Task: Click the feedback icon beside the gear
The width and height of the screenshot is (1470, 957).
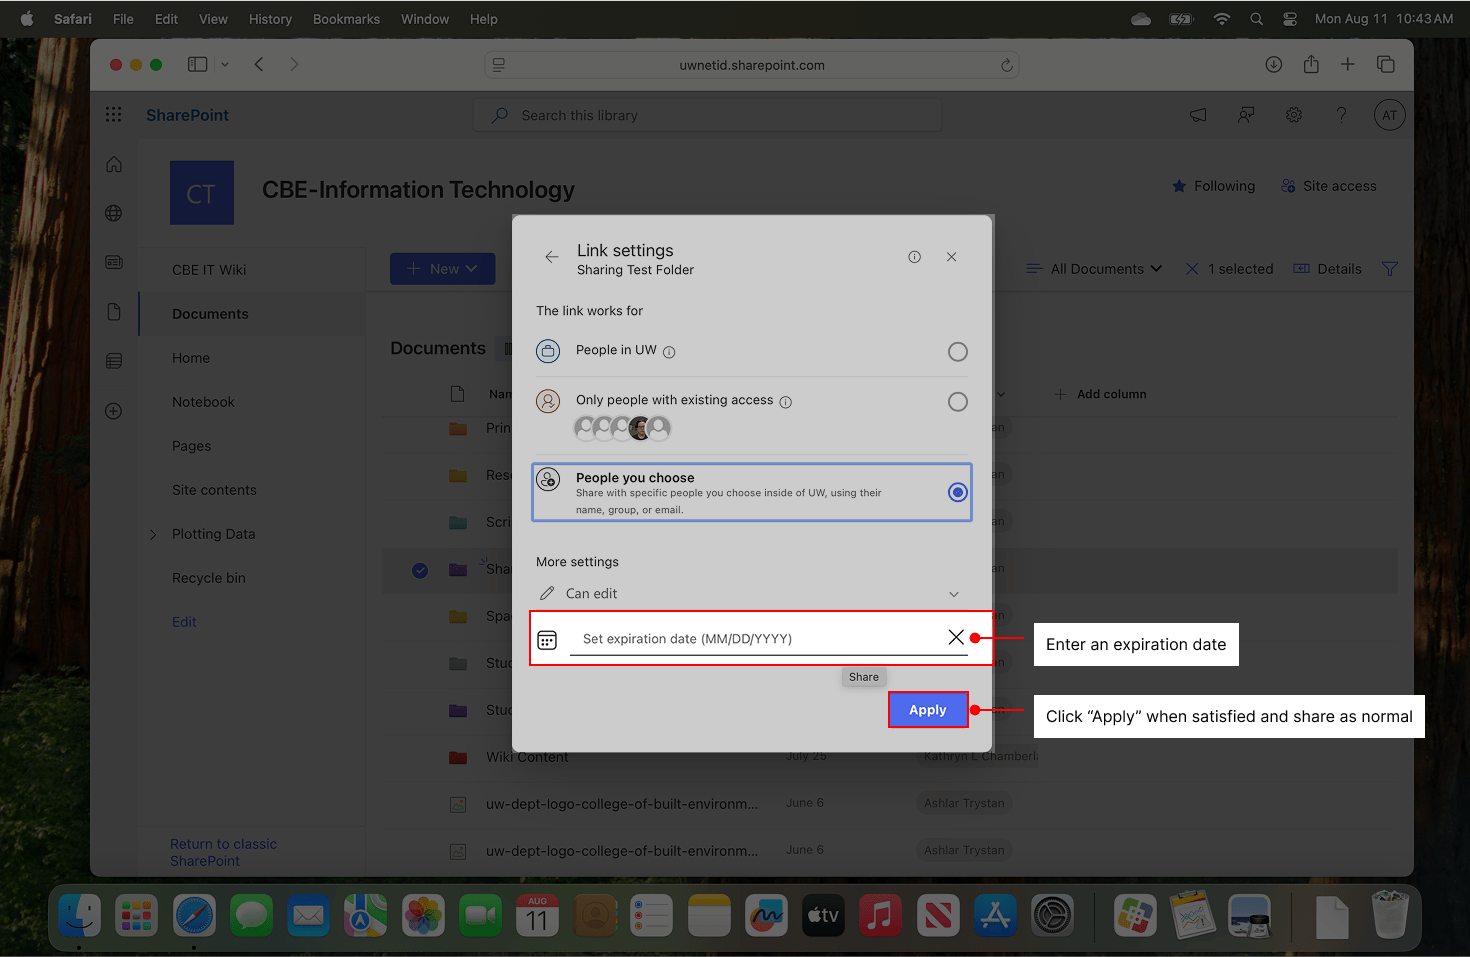Action: click(1245, 114)
